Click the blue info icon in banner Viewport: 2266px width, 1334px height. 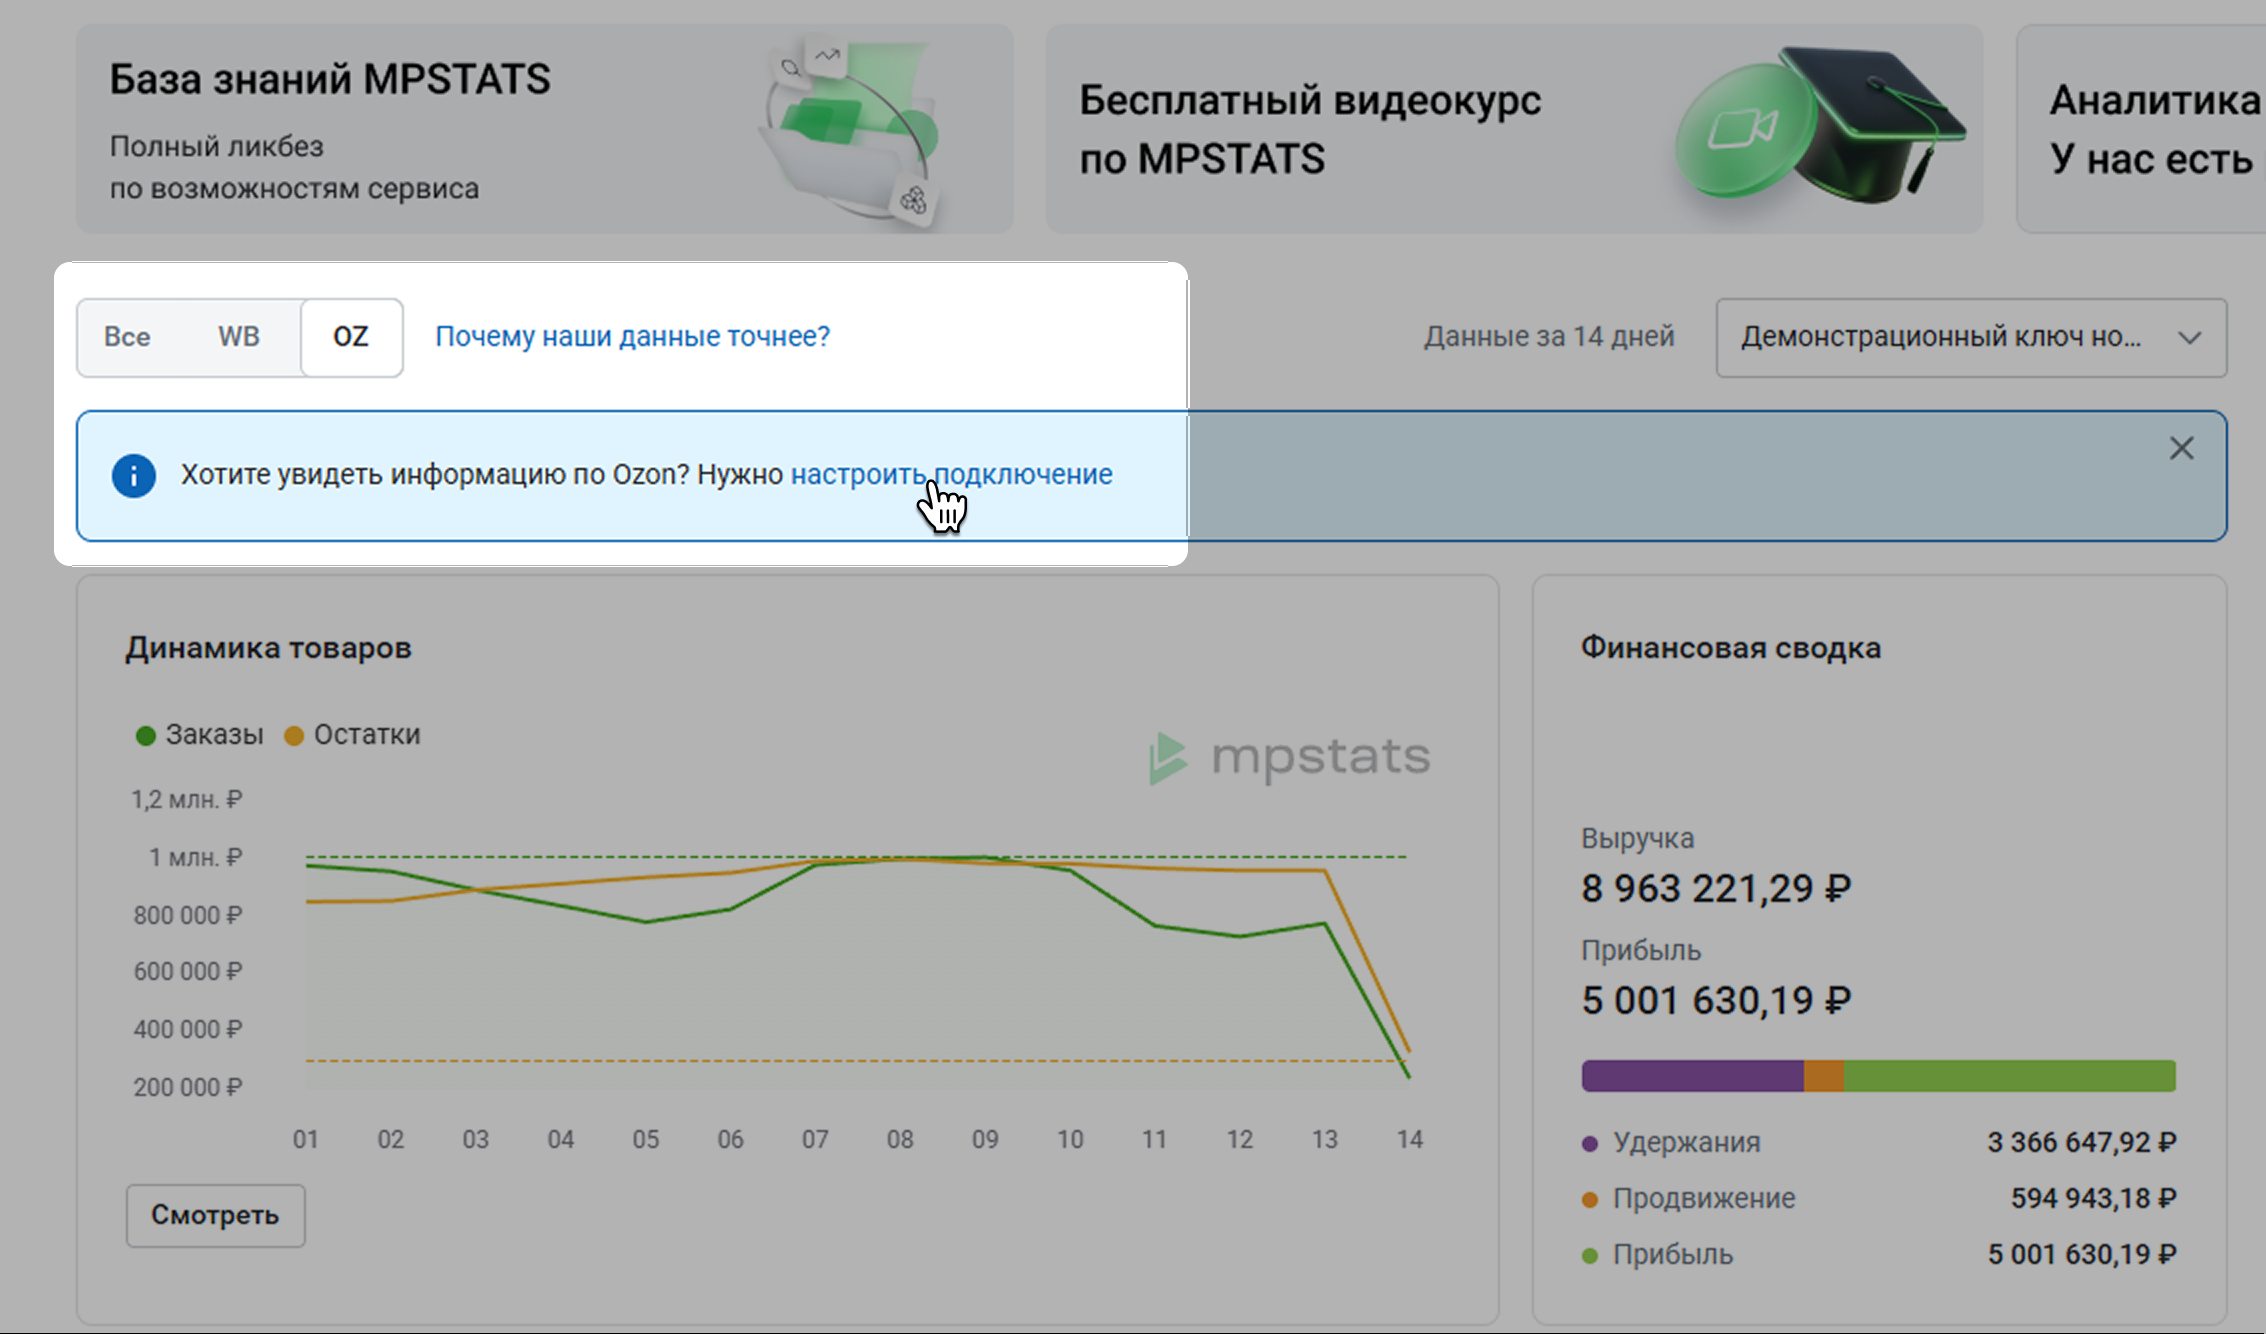coord(134,475)
